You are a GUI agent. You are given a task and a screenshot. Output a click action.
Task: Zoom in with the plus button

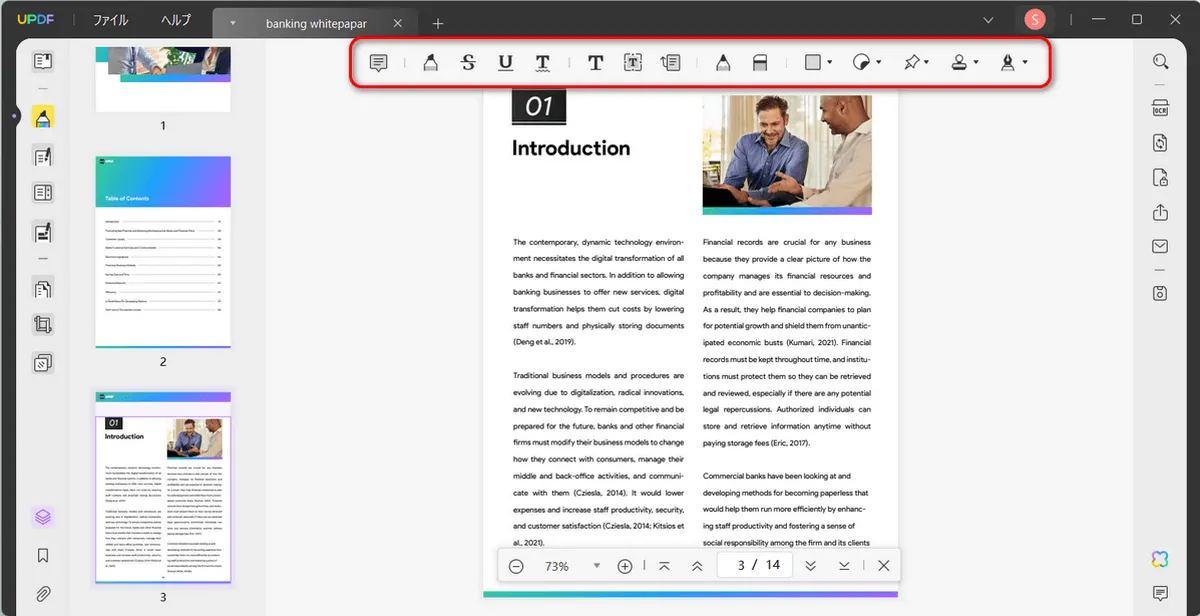click(625, 566)
